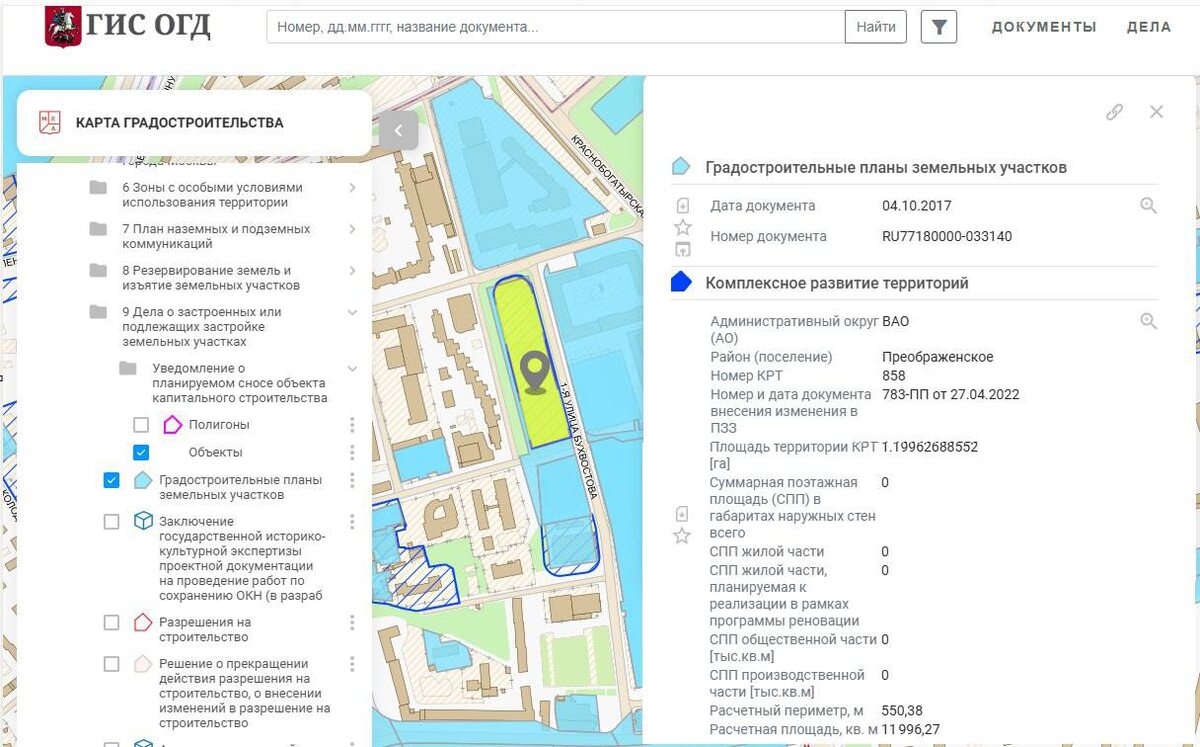The image size is (1200, 747).
Task: Click calculated area value 11 996,27
Action: click(911, 730)
